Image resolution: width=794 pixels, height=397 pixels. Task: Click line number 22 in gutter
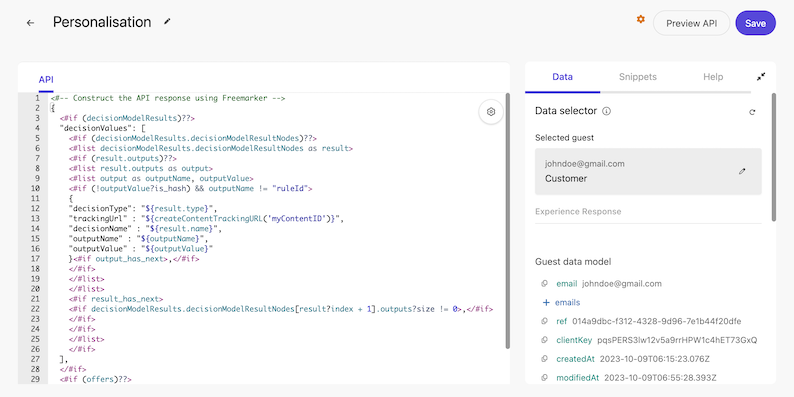[35, 309]
